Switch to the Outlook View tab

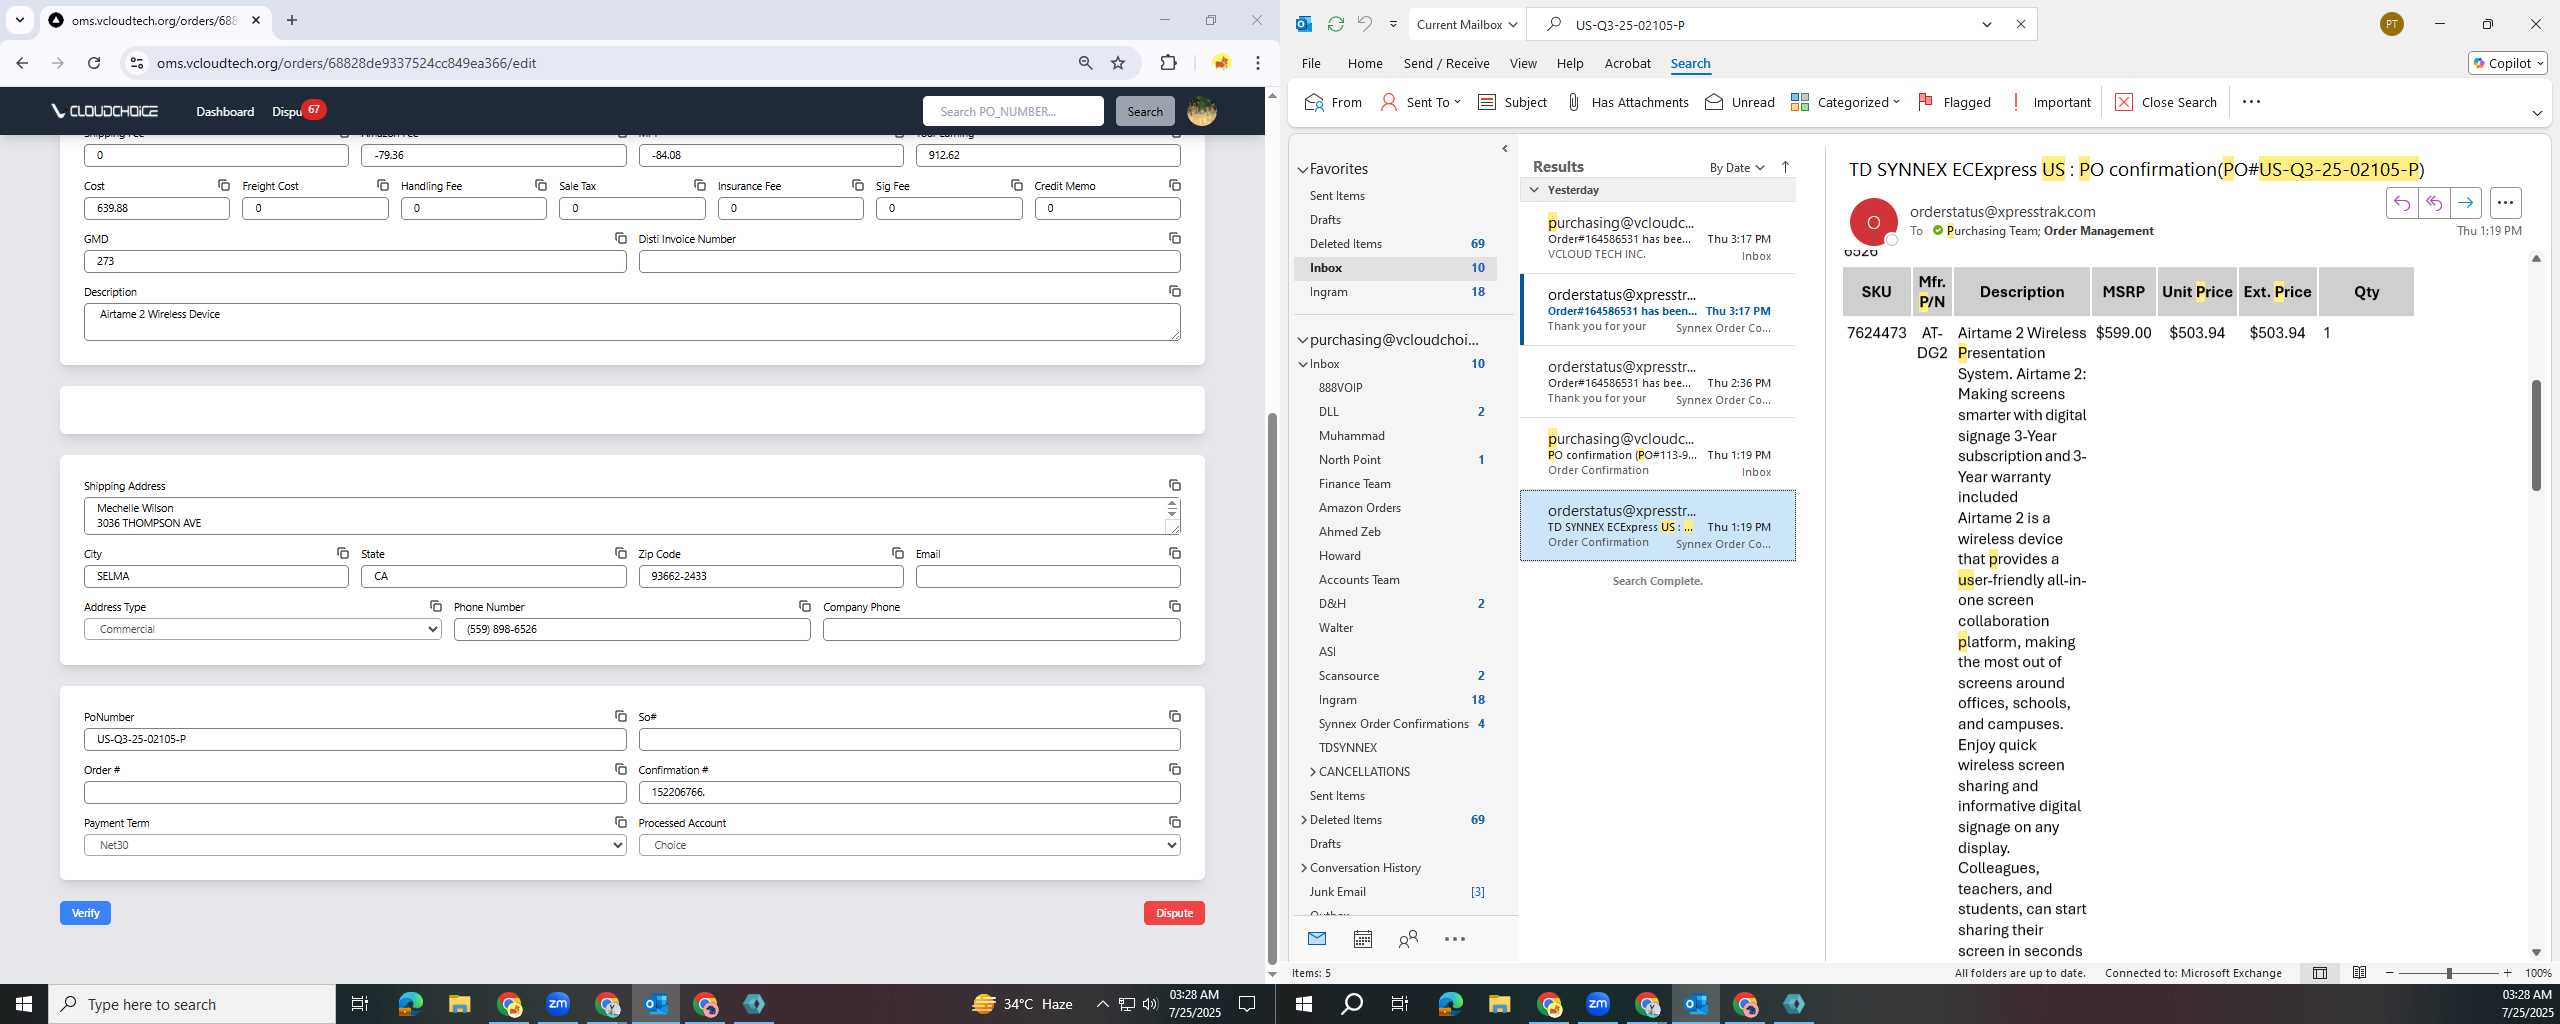pyautogui.click(x=1522, y=63)
